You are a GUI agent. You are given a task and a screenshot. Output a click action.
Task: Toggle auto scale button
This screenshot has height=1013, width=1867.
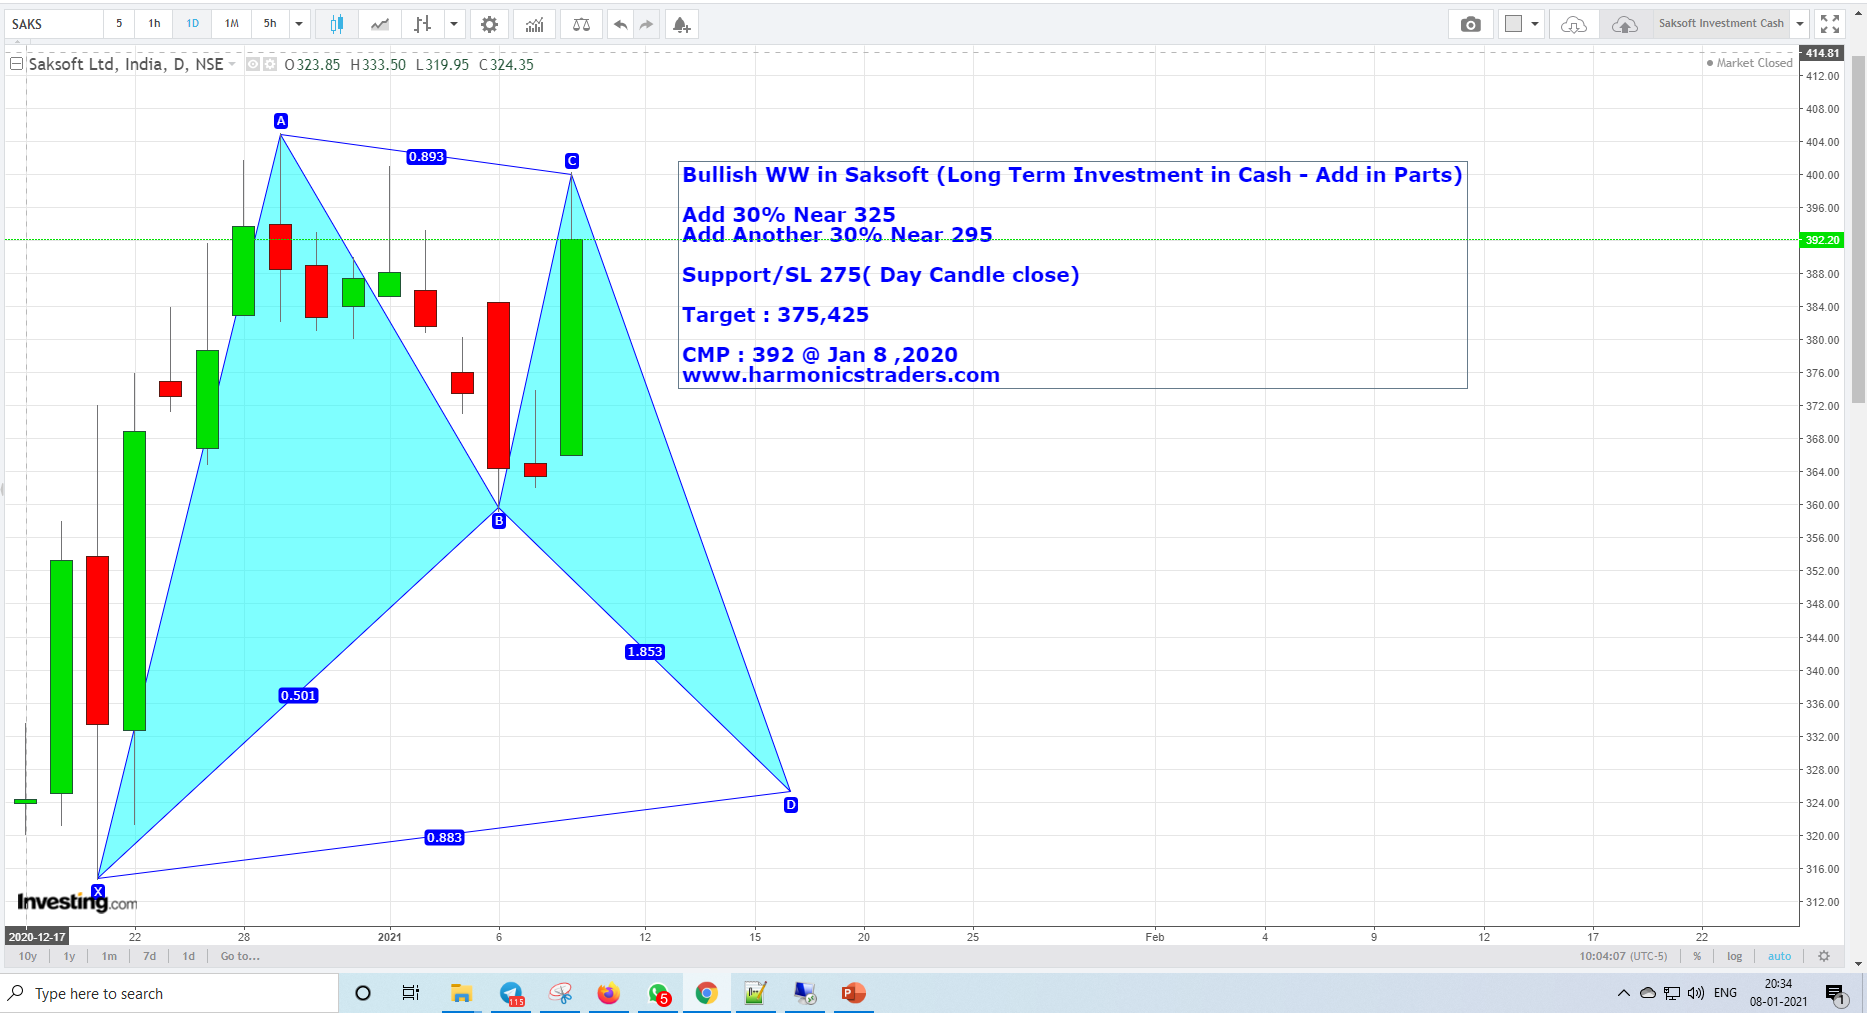pyautogui.click(x=1780, y=957)
